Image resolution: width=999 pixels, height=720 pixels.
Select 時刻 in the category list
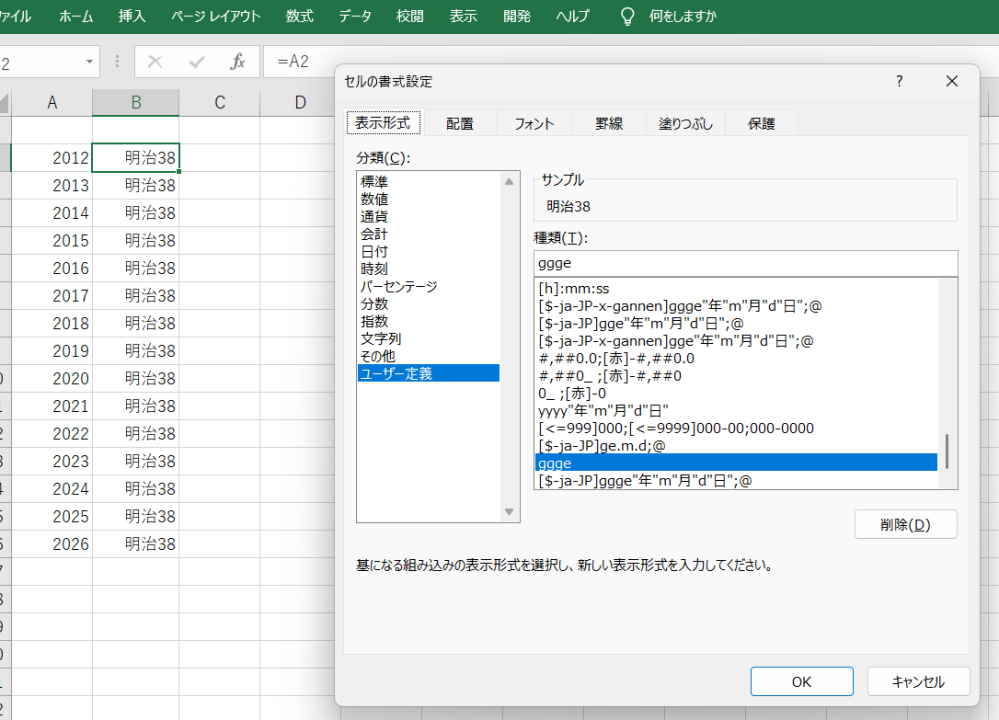[x=428, y=269]
